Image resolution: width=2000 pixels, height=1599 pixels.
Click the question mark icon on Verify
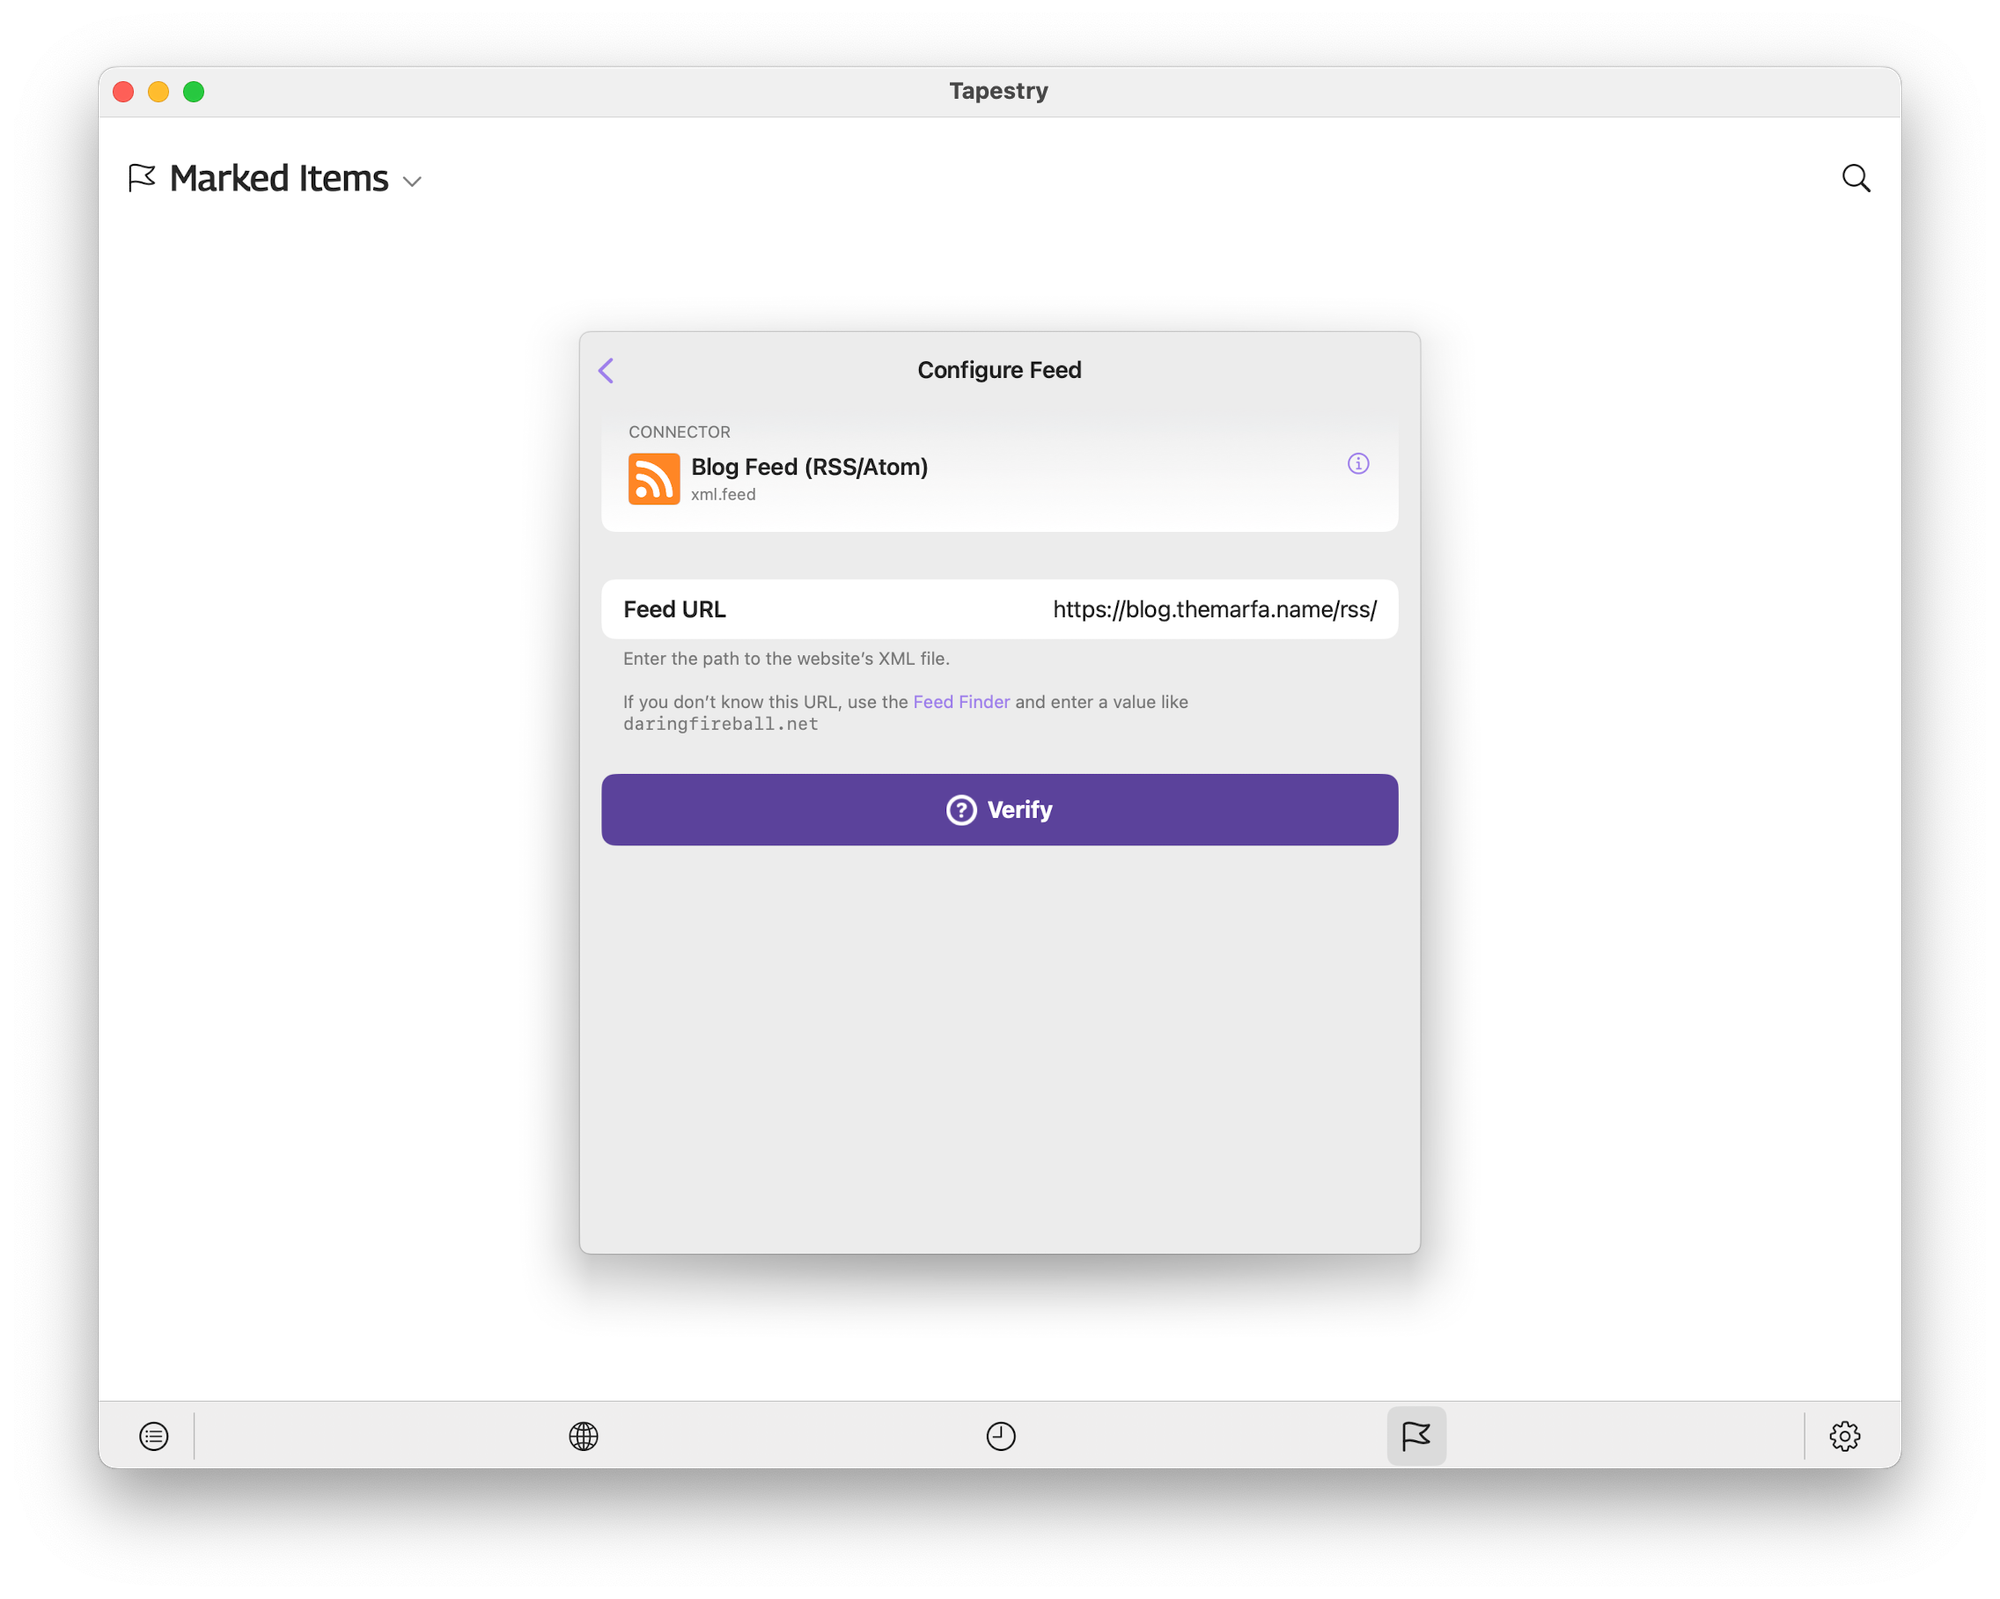[961, 810]
